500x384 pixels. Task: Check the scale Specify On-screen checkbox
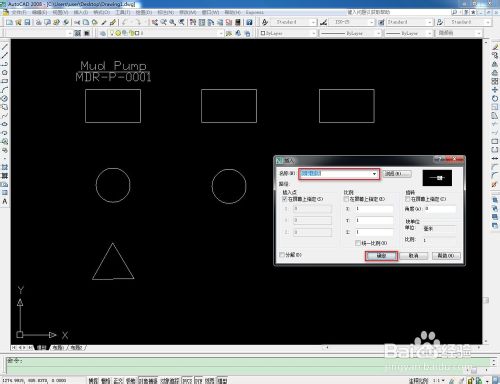click(x=346, y=199)
